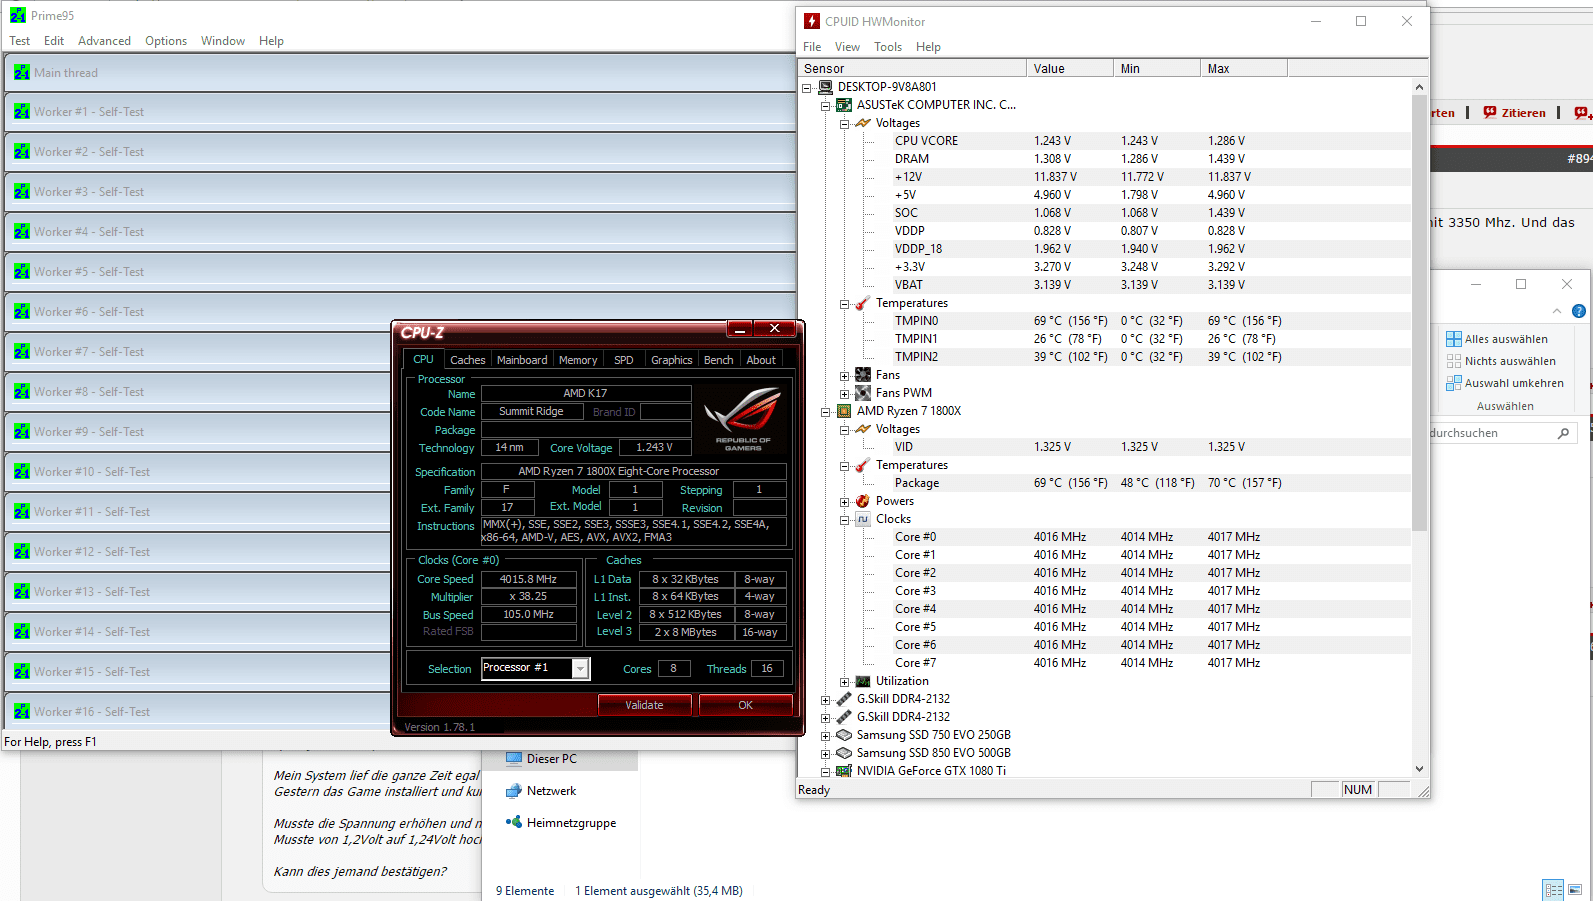Collapse the Explorer ribbon chevron
The width and height of the screenshot is (1593, 901).
click(1557, 311)
